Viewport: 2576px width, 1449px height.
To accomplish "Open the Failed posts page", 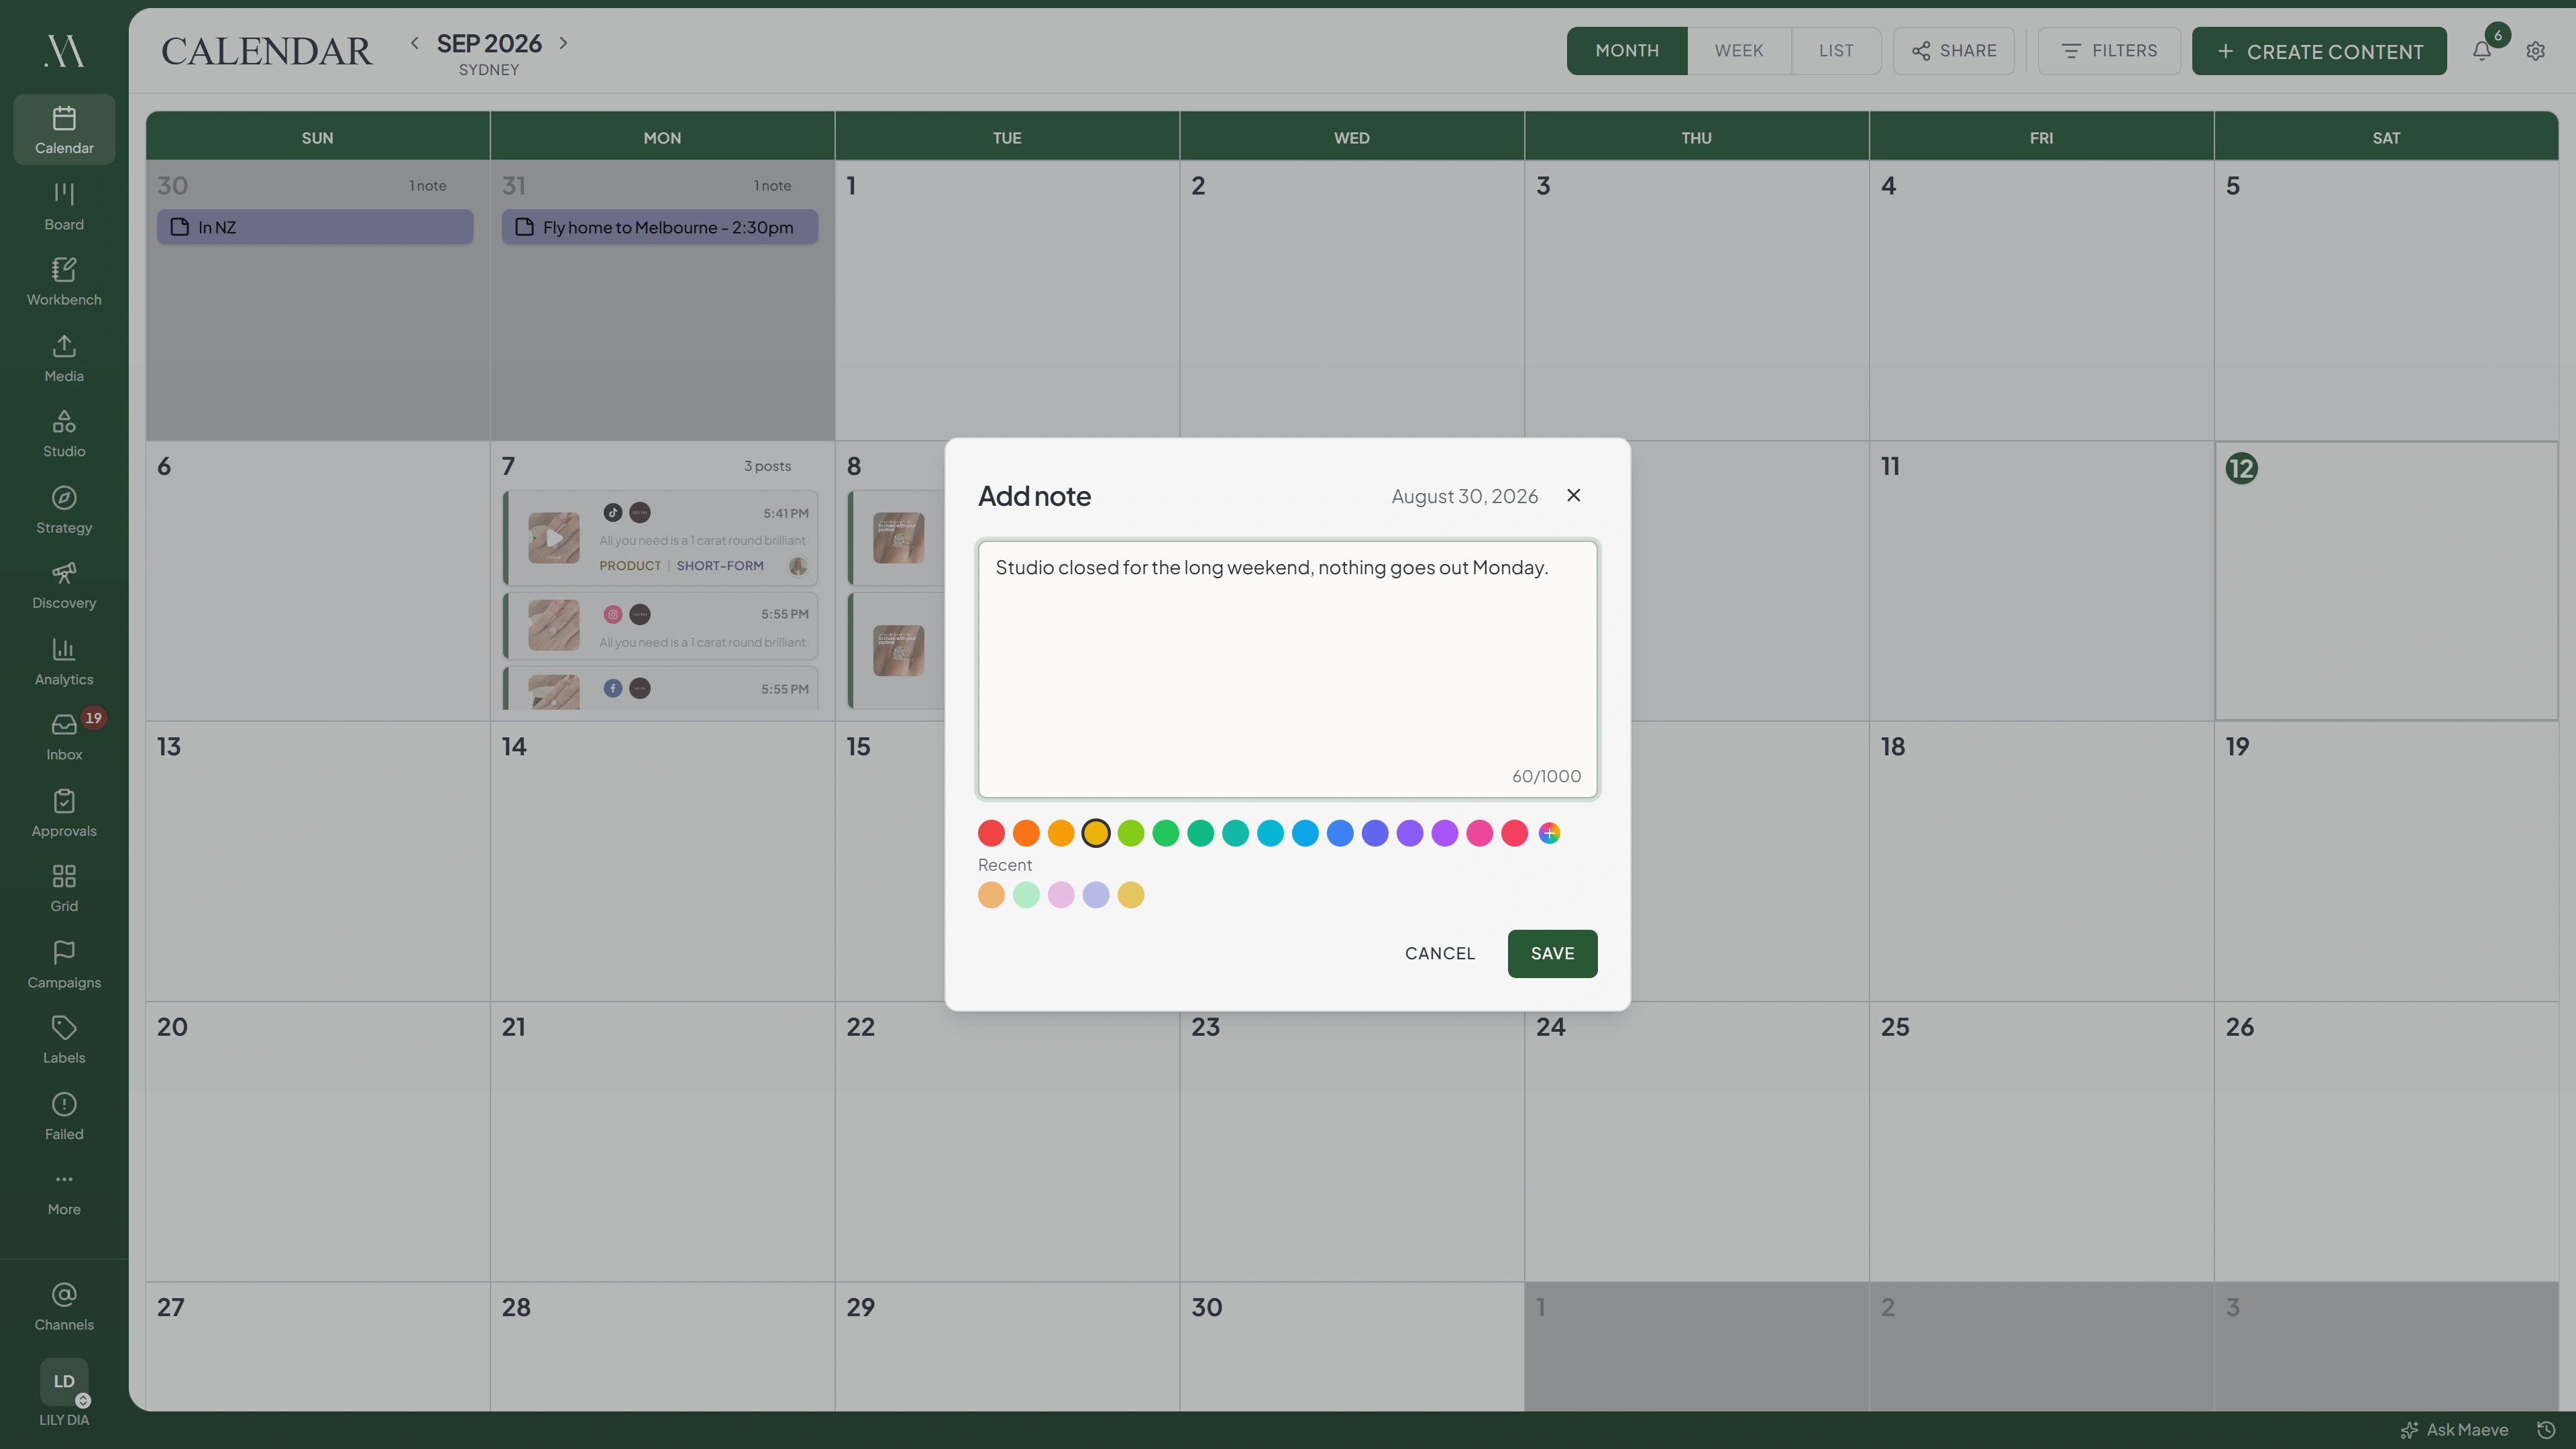I will (x=64, y=1116).
